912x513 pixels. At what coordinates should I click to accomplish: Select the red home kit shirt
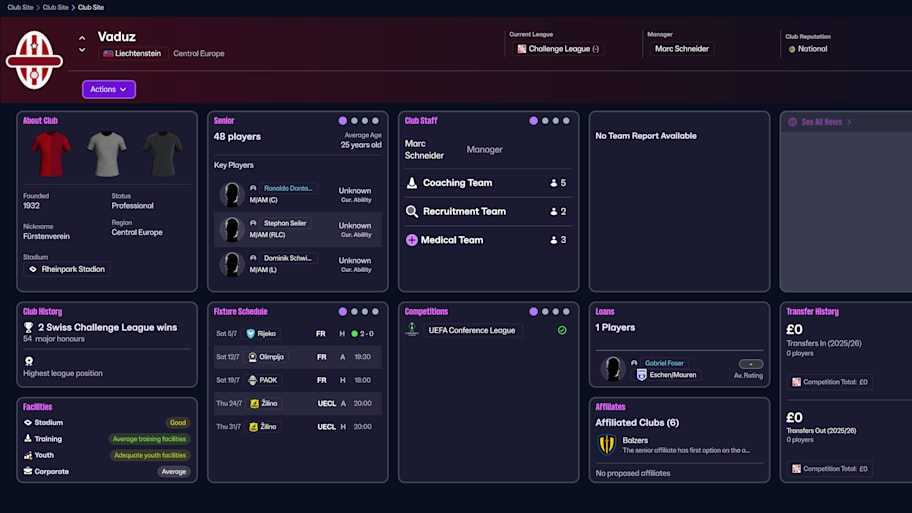[x=51, y=154]
